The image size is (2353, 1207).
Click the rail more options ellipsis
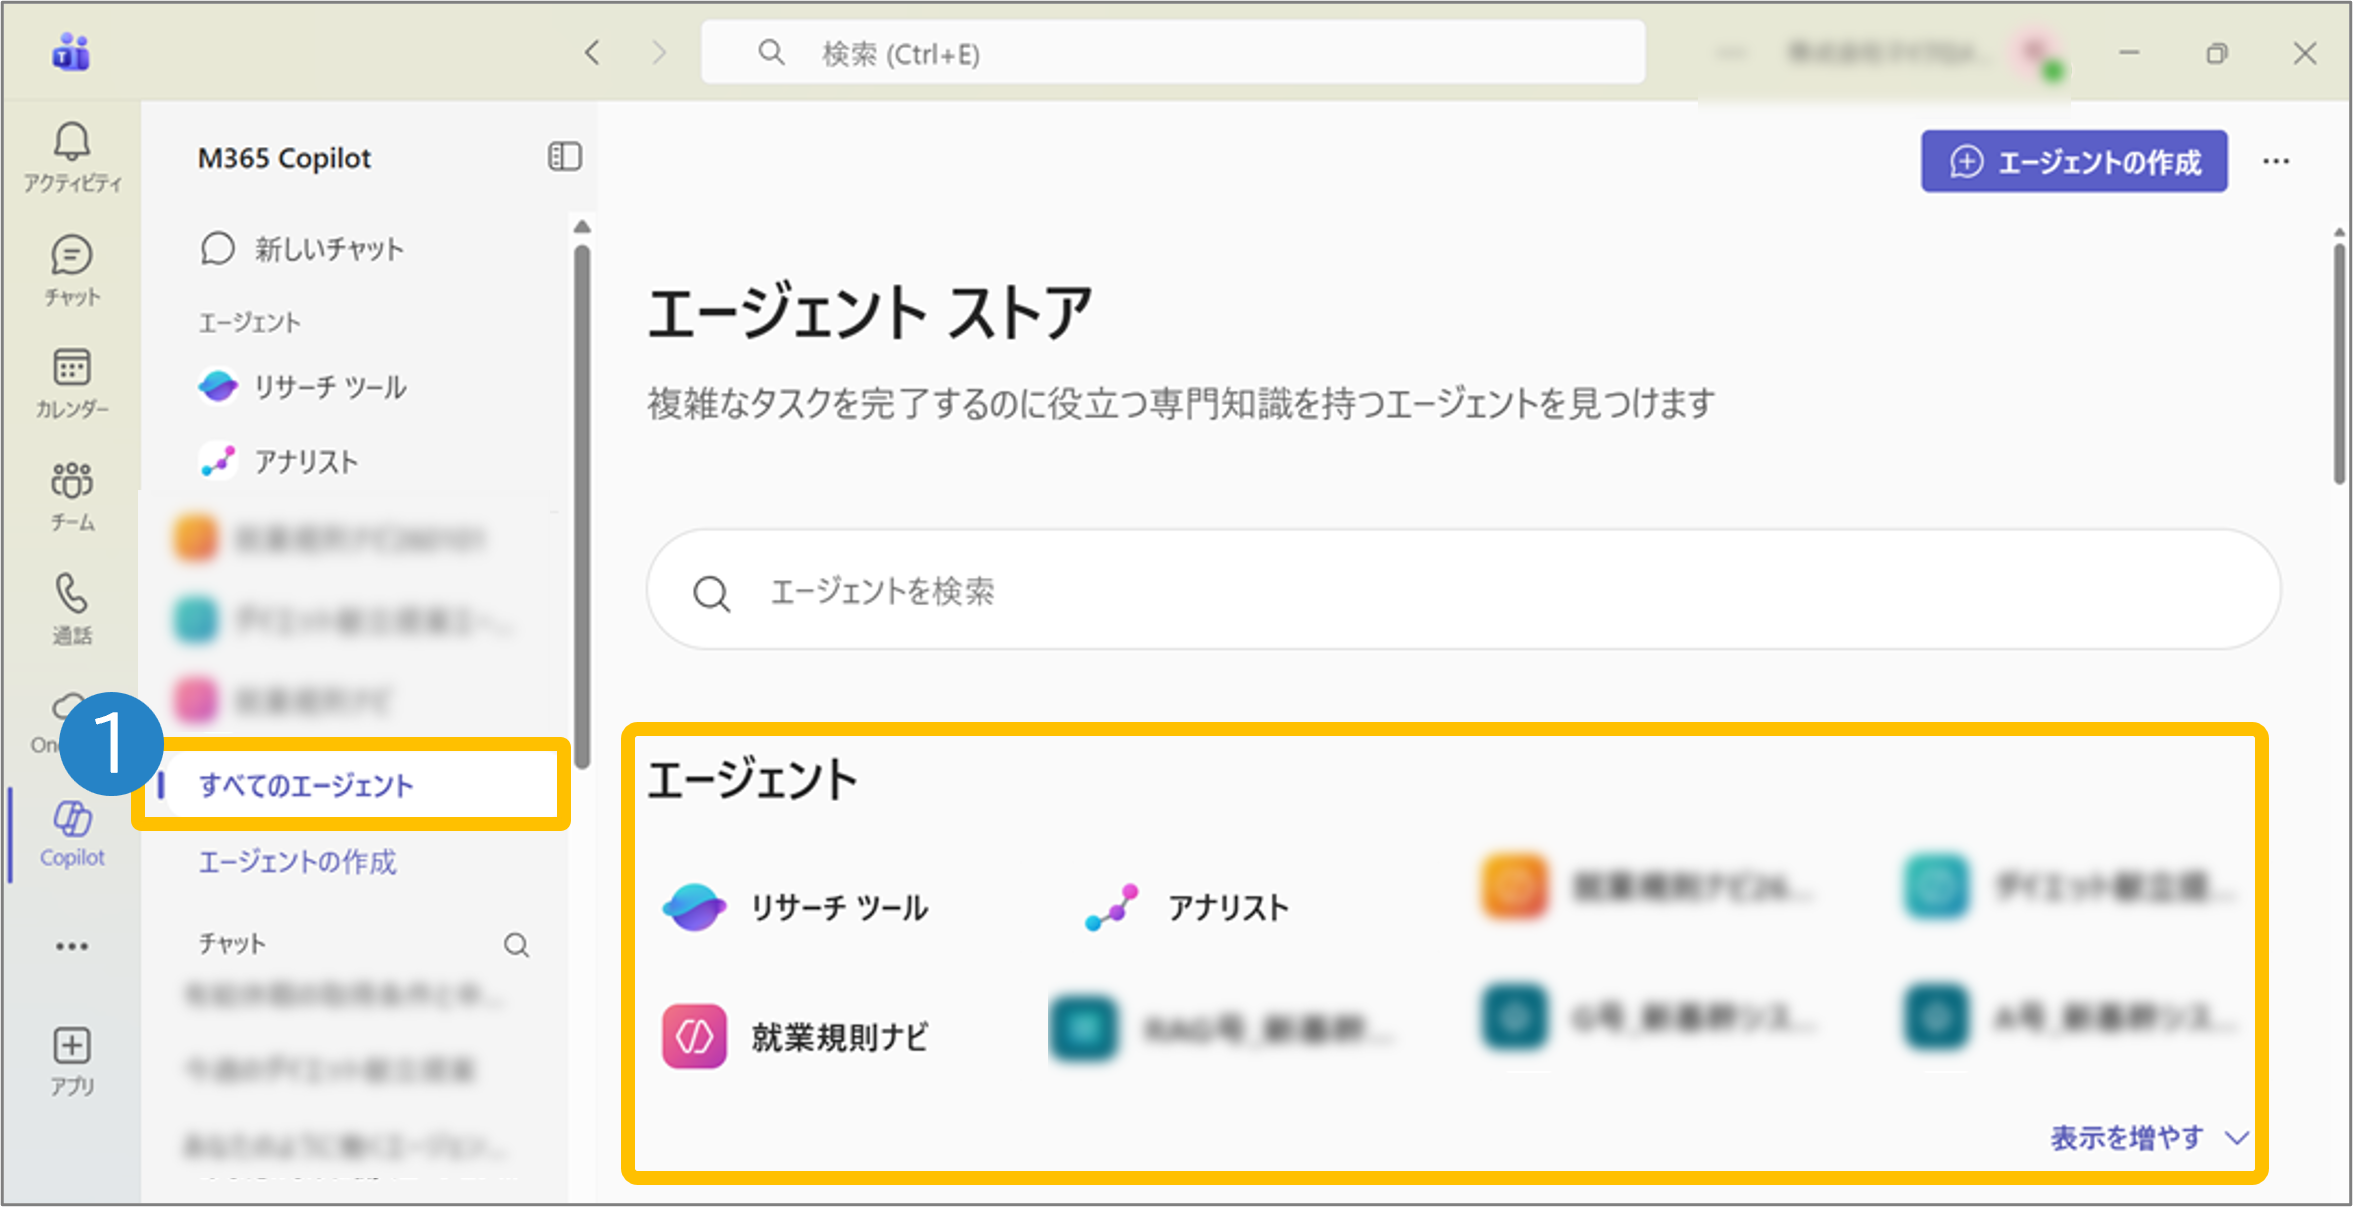pyautogui.click(x=71, y=946)
